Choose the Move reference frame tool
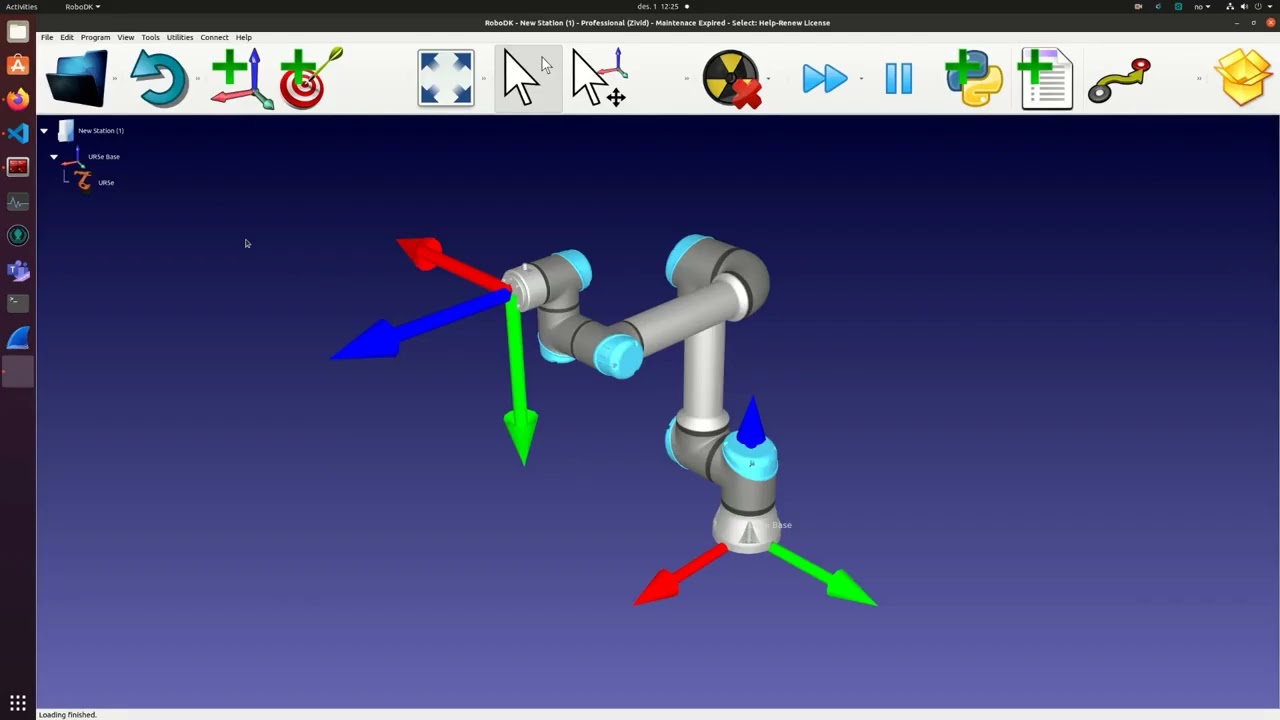Screen dimensions: 1280x720 pos(599,79)
